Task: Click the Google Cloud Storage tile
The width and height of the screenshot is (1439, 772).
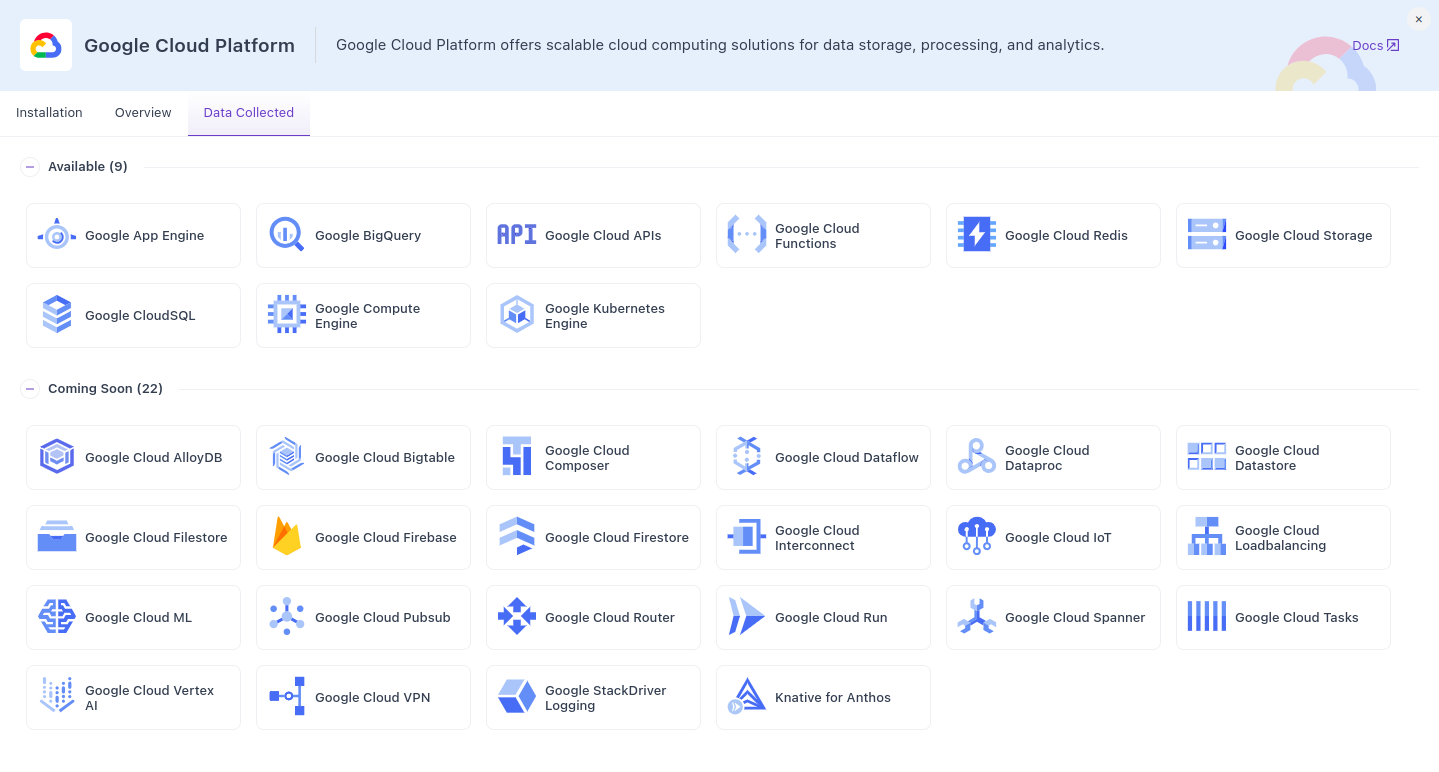Action: tap(1283, 235)
